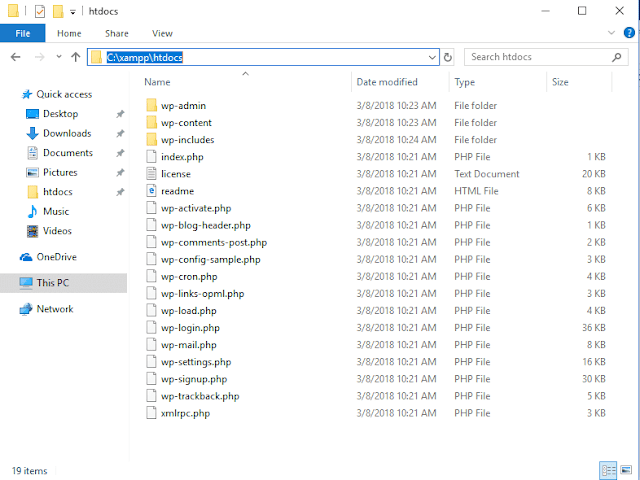Open Music in the navigation pane

(x=56, y=211)
